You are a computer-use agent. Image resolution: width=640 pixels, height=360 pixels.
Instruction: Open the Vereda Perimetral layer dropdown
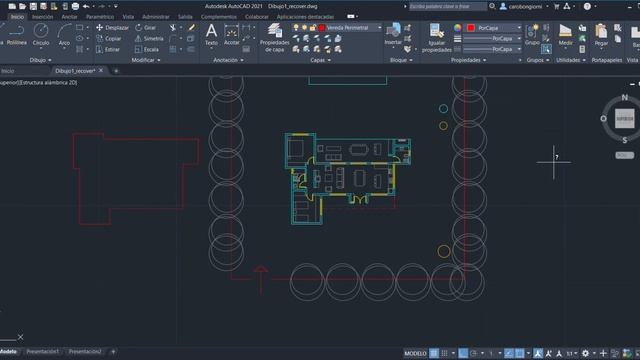point(337,28)
